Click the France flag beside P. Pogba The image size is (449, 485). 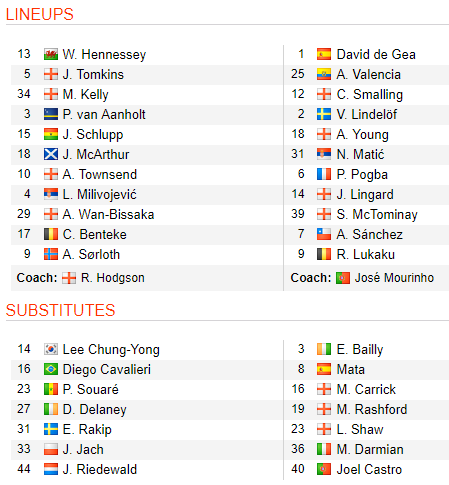point(324,174)
